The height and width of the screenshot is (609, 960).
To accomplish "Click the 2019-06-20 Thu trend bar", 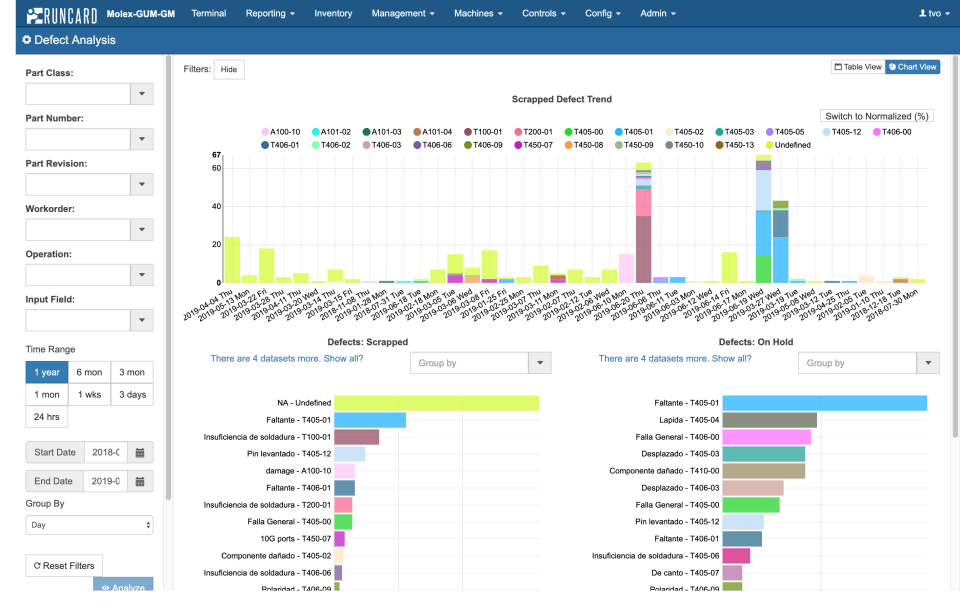I will click(643, 223).
